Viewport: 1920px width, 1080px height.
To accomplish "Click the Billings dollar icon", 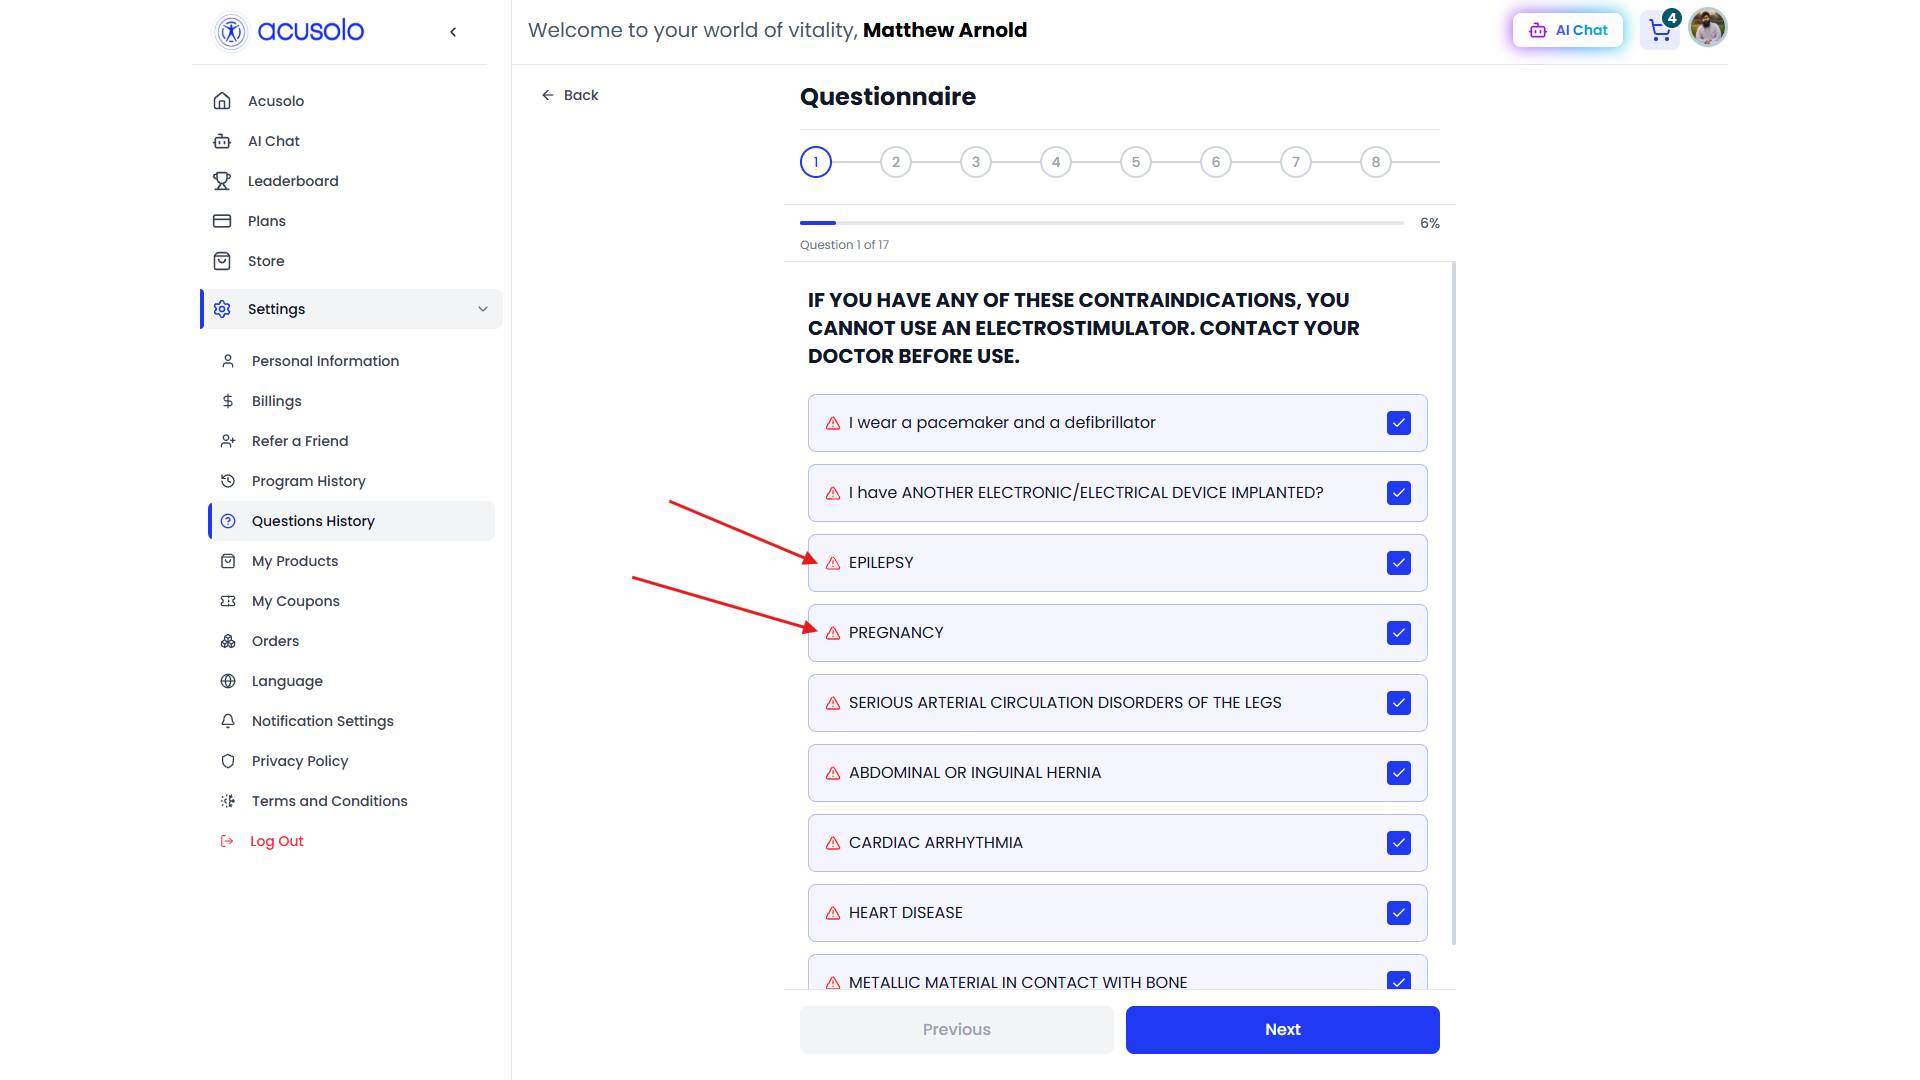I will (x=228, y=401).
